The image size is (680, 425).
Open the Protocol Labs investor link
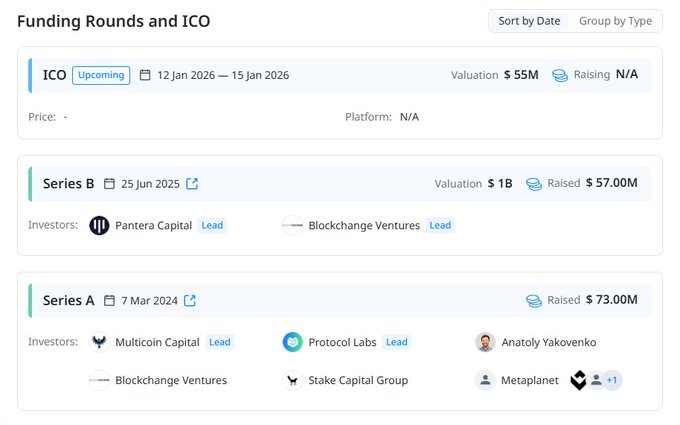point(342,342)
